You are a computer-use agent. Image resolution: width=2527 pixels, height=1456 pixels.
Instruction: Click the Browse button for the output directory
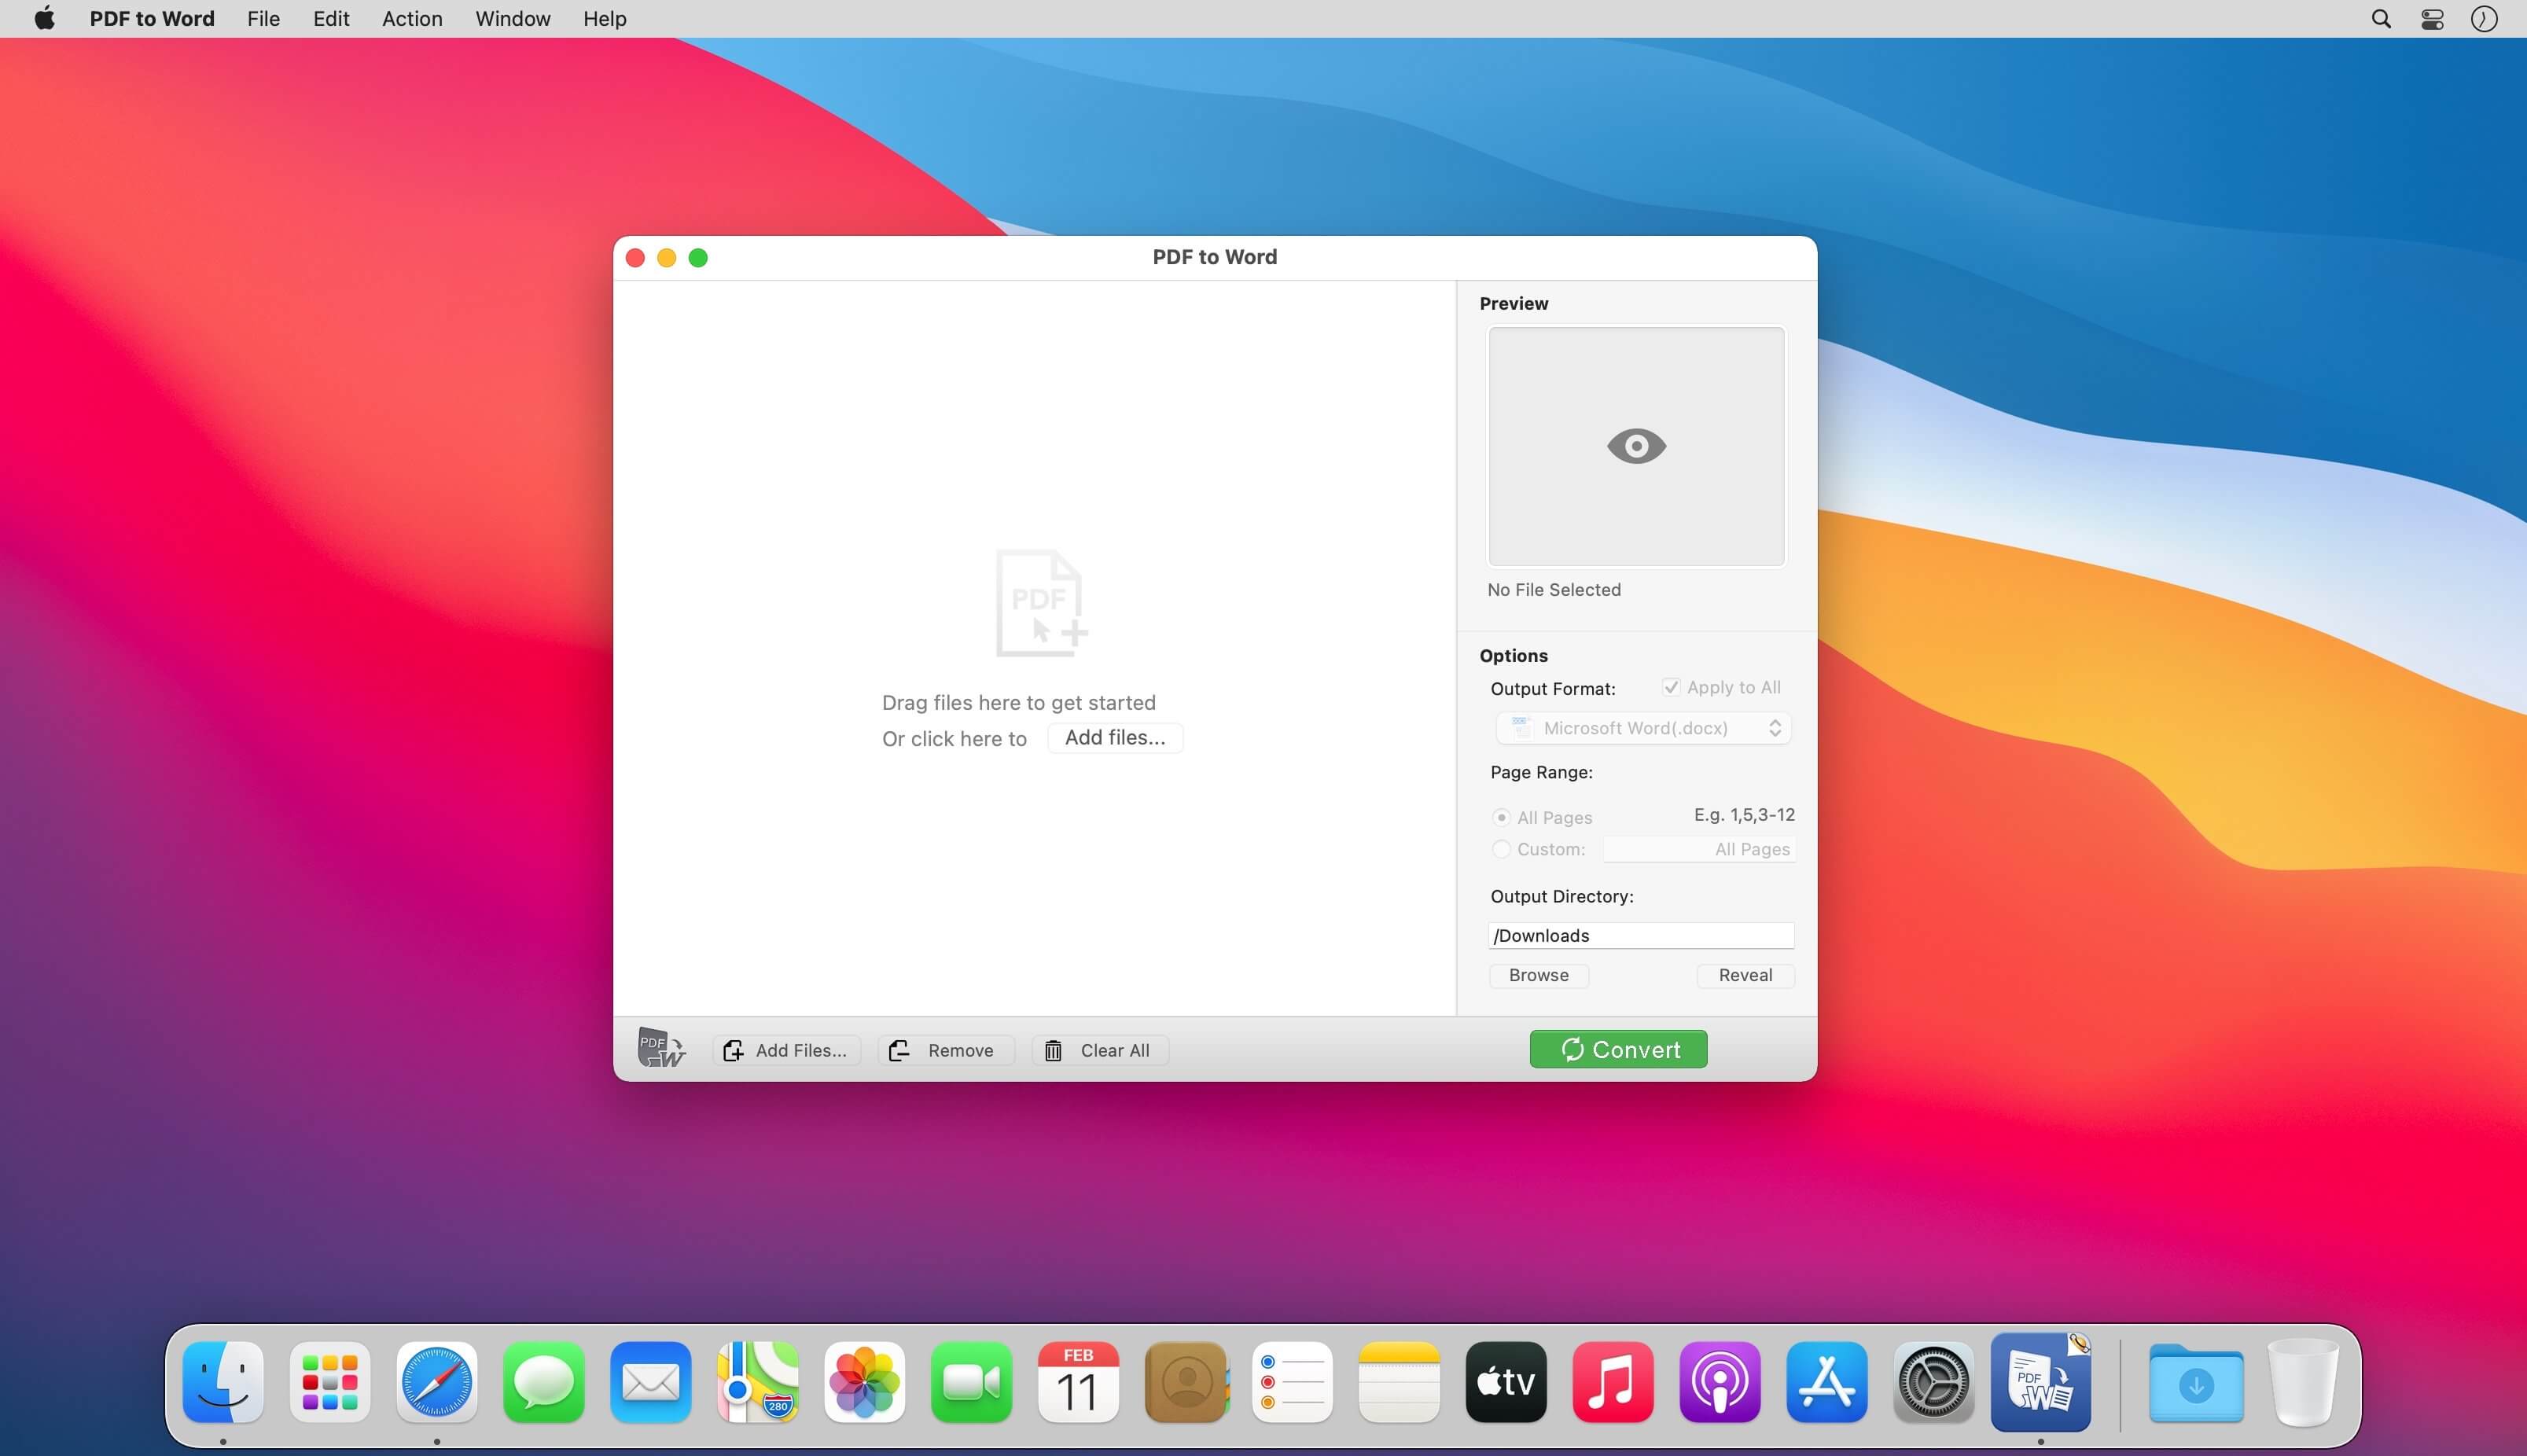point(1538,975)
